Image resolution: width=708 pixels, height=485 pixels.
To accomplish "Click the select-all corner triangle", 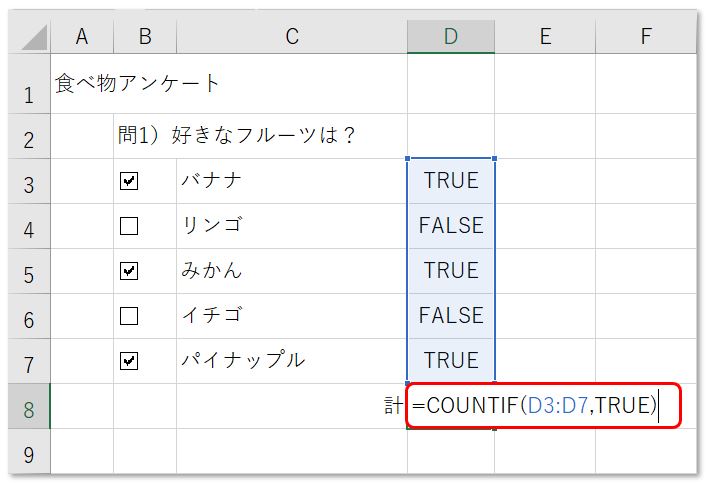I will [33, 37].
